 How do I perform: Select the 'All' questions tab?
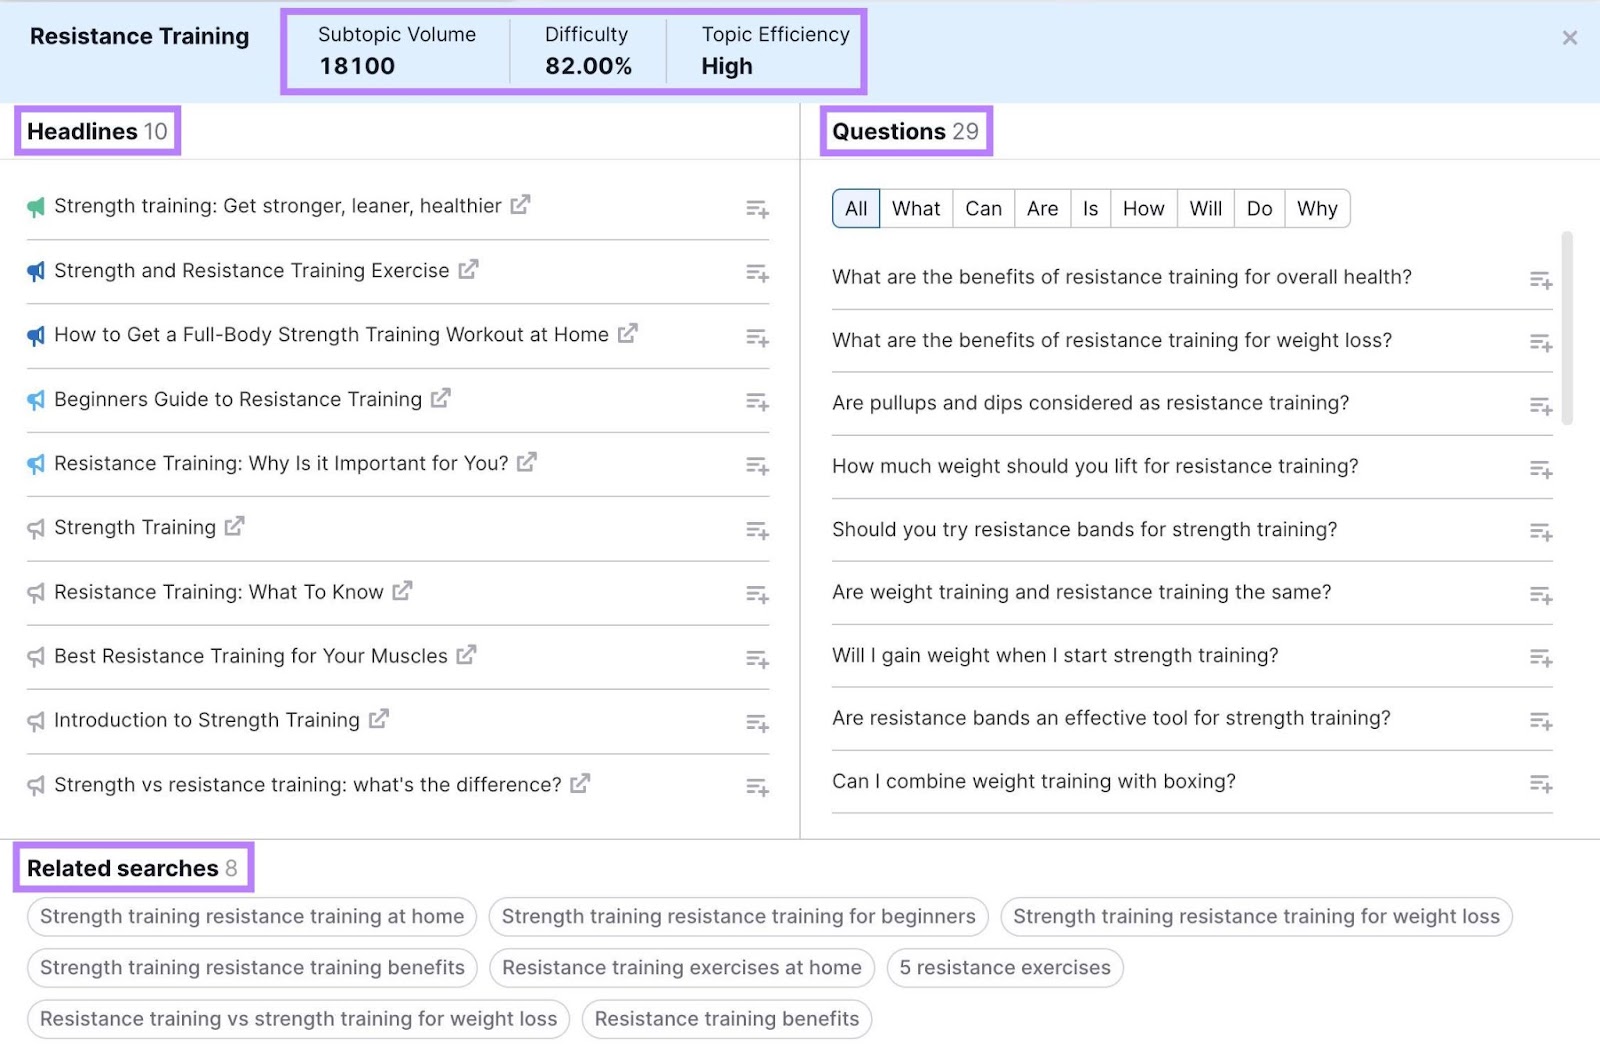[x=855, y=208]
